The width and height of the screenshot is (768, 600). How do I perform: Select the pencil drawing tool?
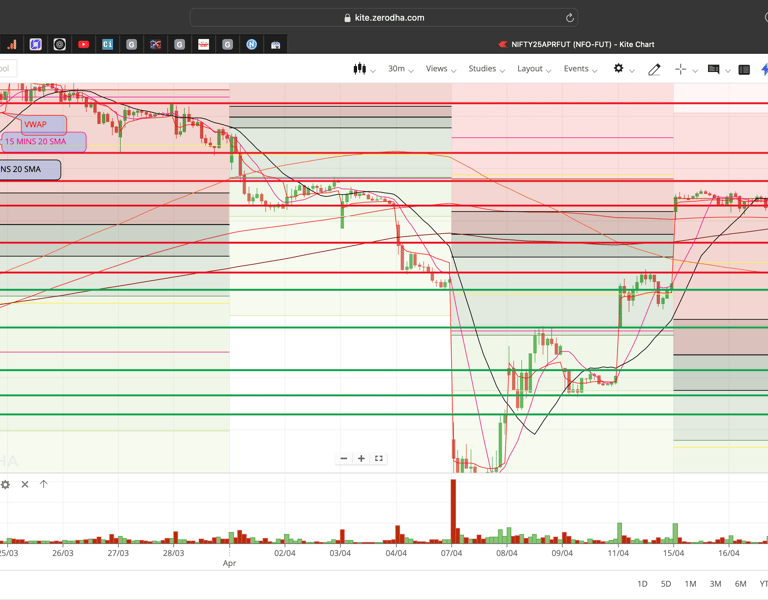tap(654, 70)
